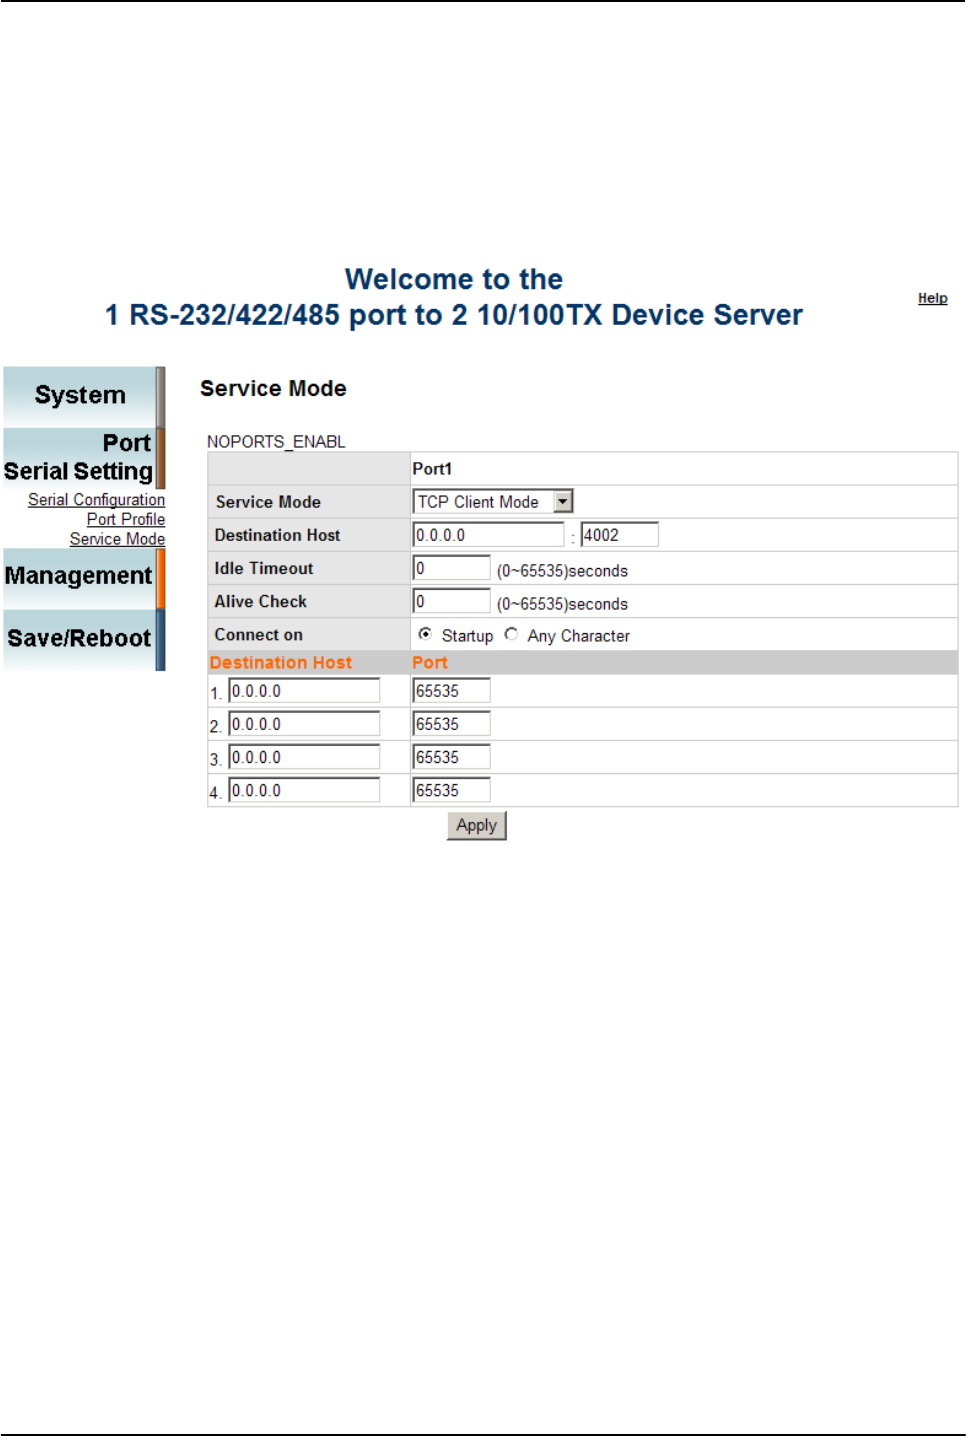Click the port field showing 4002
This screenshot has width=966, height=1436.
[x=619, y=535]
